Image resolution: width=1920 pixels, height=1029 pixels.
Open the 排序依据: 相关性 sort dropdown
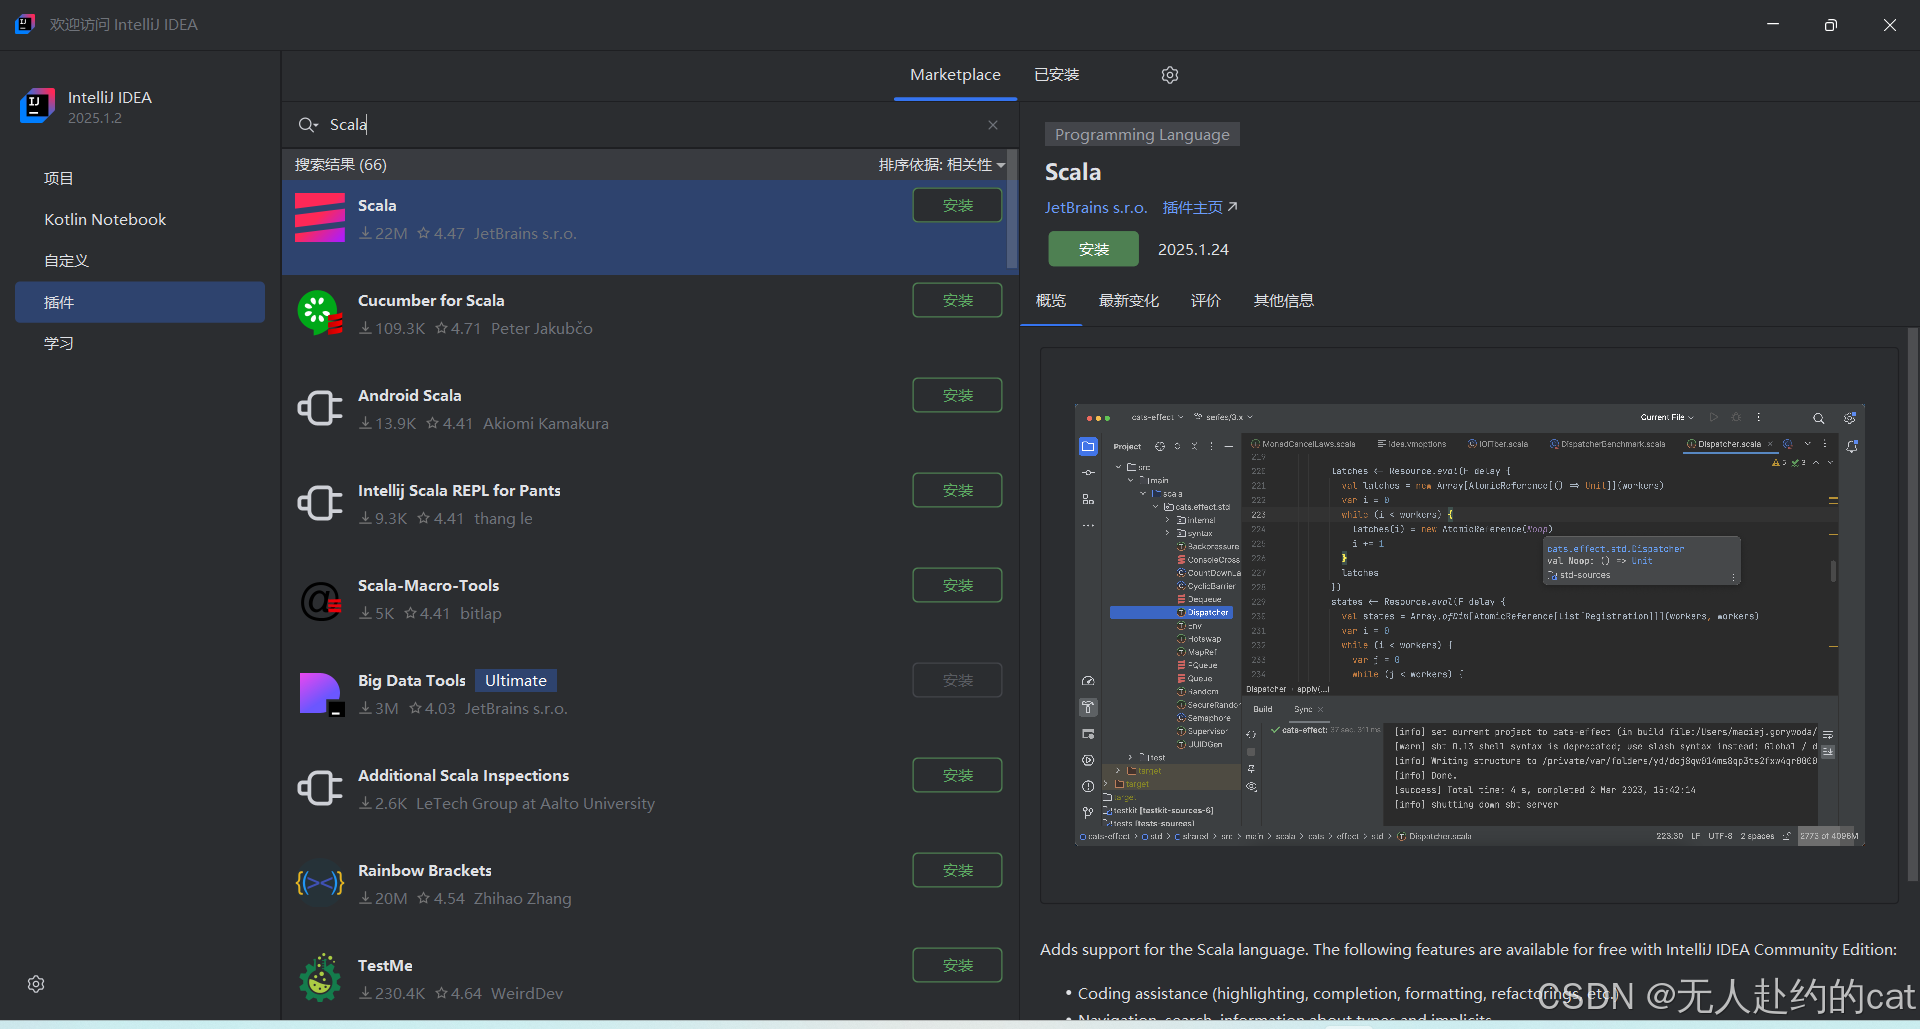(942, 165)
